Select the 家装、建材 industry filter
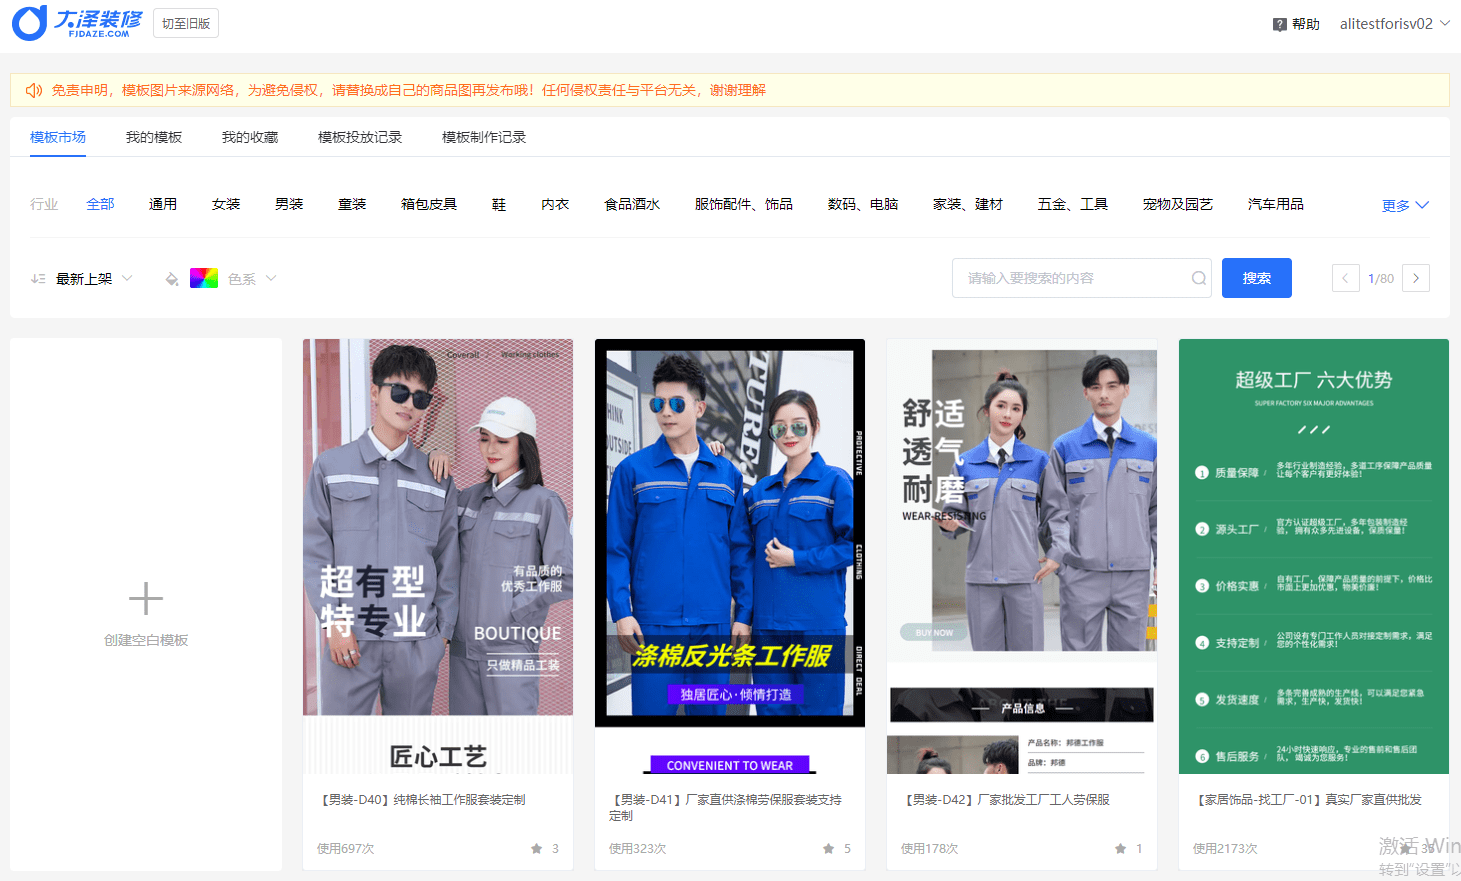The height and width of the screenshot is (881, 1461). point(968,204)
